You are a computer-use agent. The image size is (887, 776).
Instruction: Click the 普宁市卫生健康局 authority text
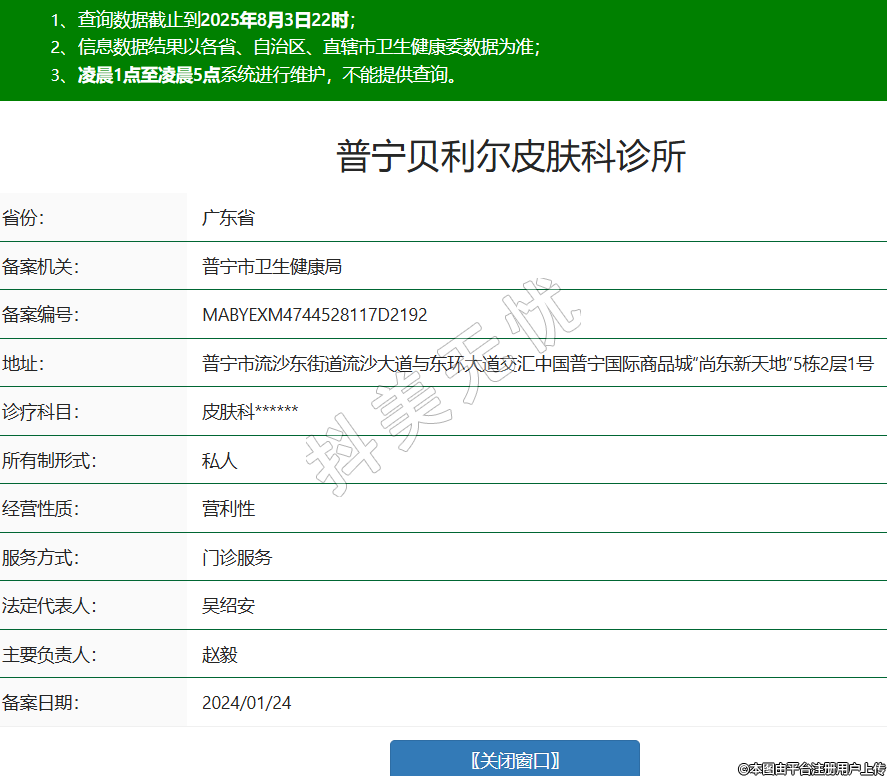pyautogui.click(x=272, y=266)
